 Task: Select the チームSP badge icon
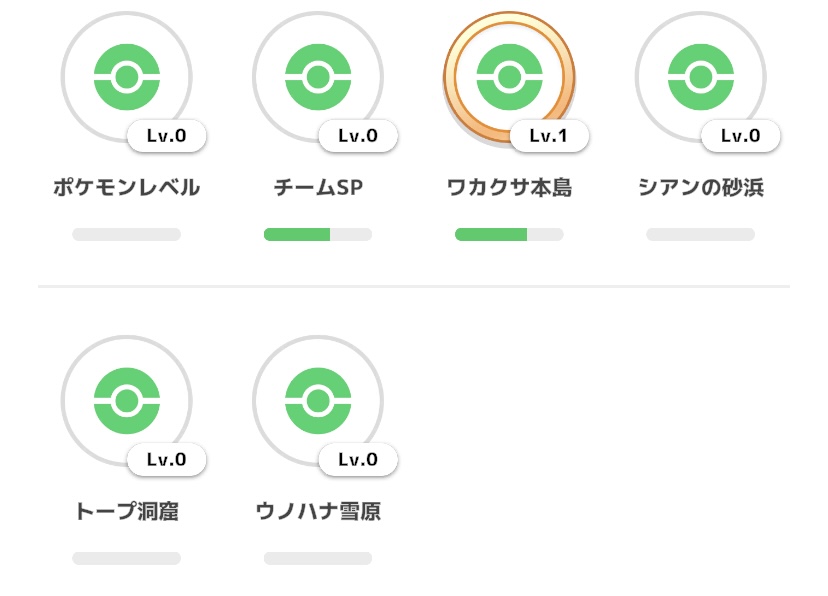[x=318, y=77]
